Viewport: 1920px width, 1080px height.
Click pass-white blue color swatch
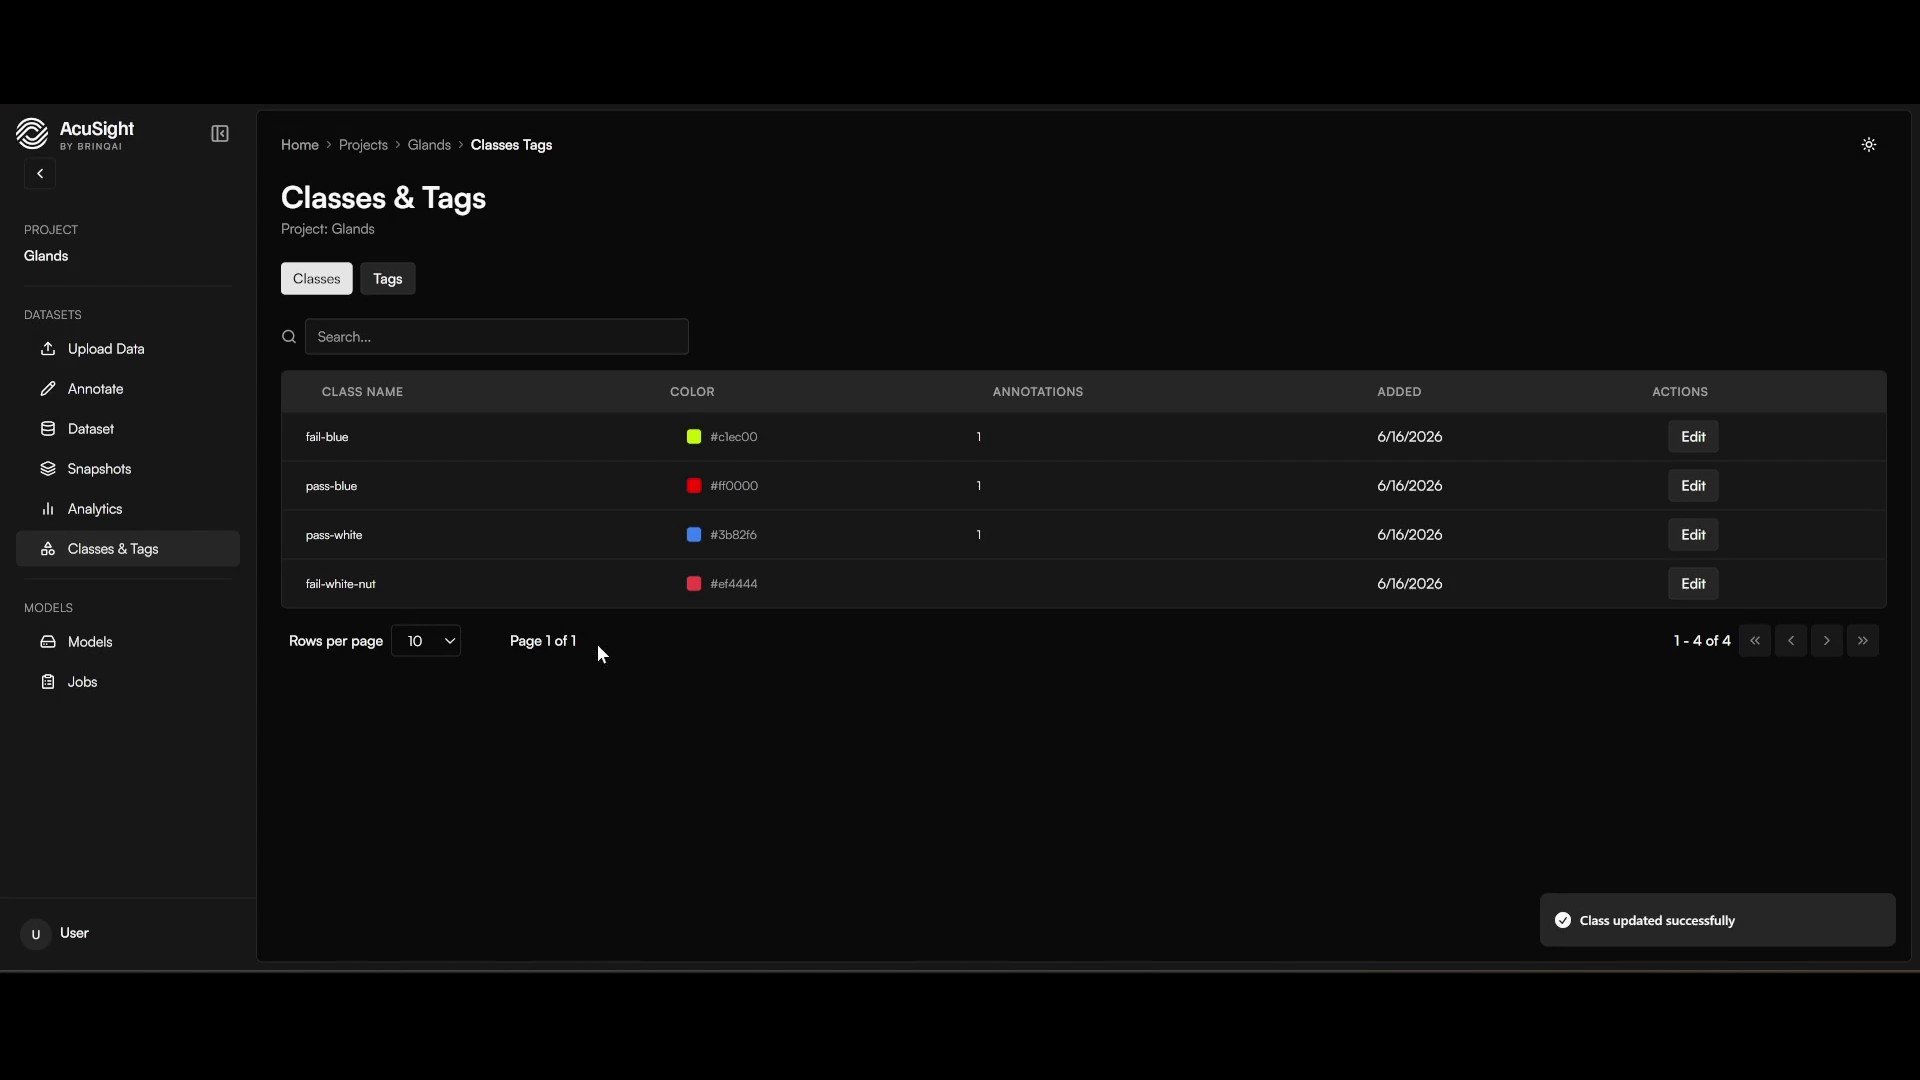click(694, 535)
